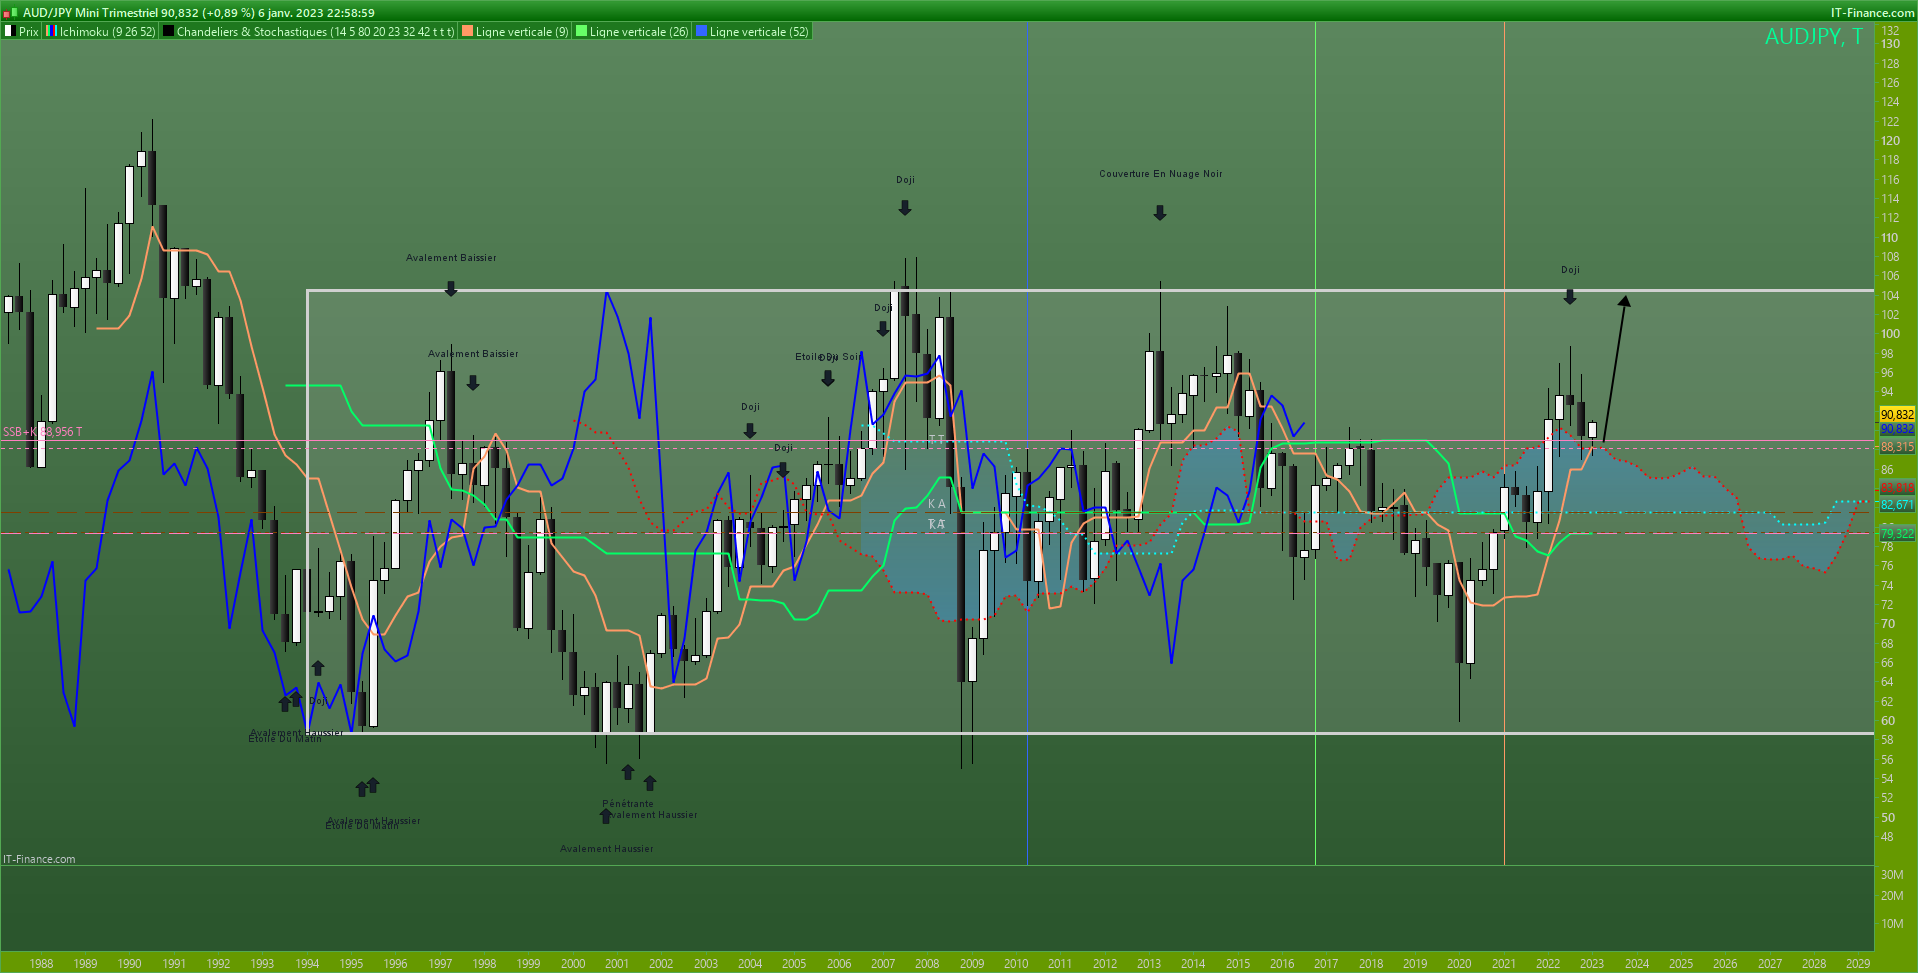The width and height of the screenshot is (1918, 973).
Task: Click the 30M volume axis label
Action: 1892,875
